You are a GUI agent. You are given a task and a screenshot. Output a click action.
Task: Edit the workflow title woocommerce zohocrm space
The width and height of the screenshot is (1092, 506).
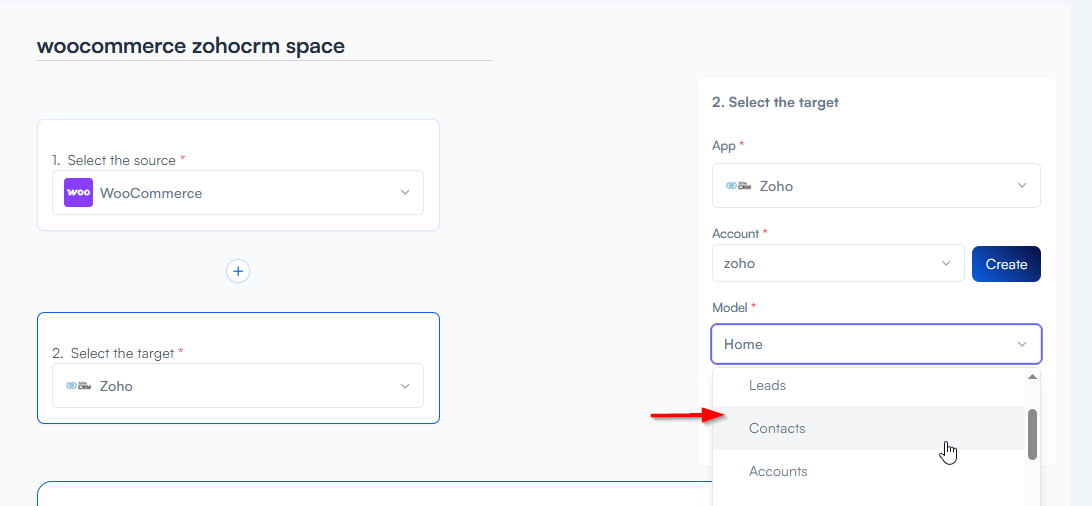tap(191, 46)
